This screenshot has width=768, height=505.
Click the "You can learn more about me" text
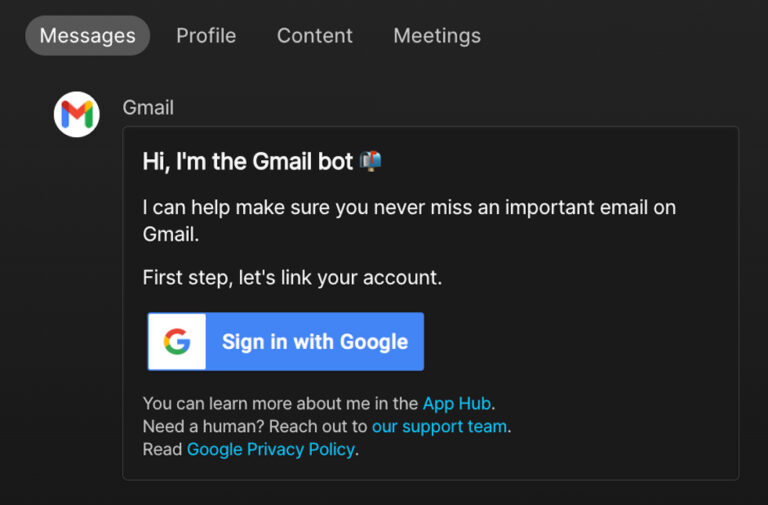(280, 404)
